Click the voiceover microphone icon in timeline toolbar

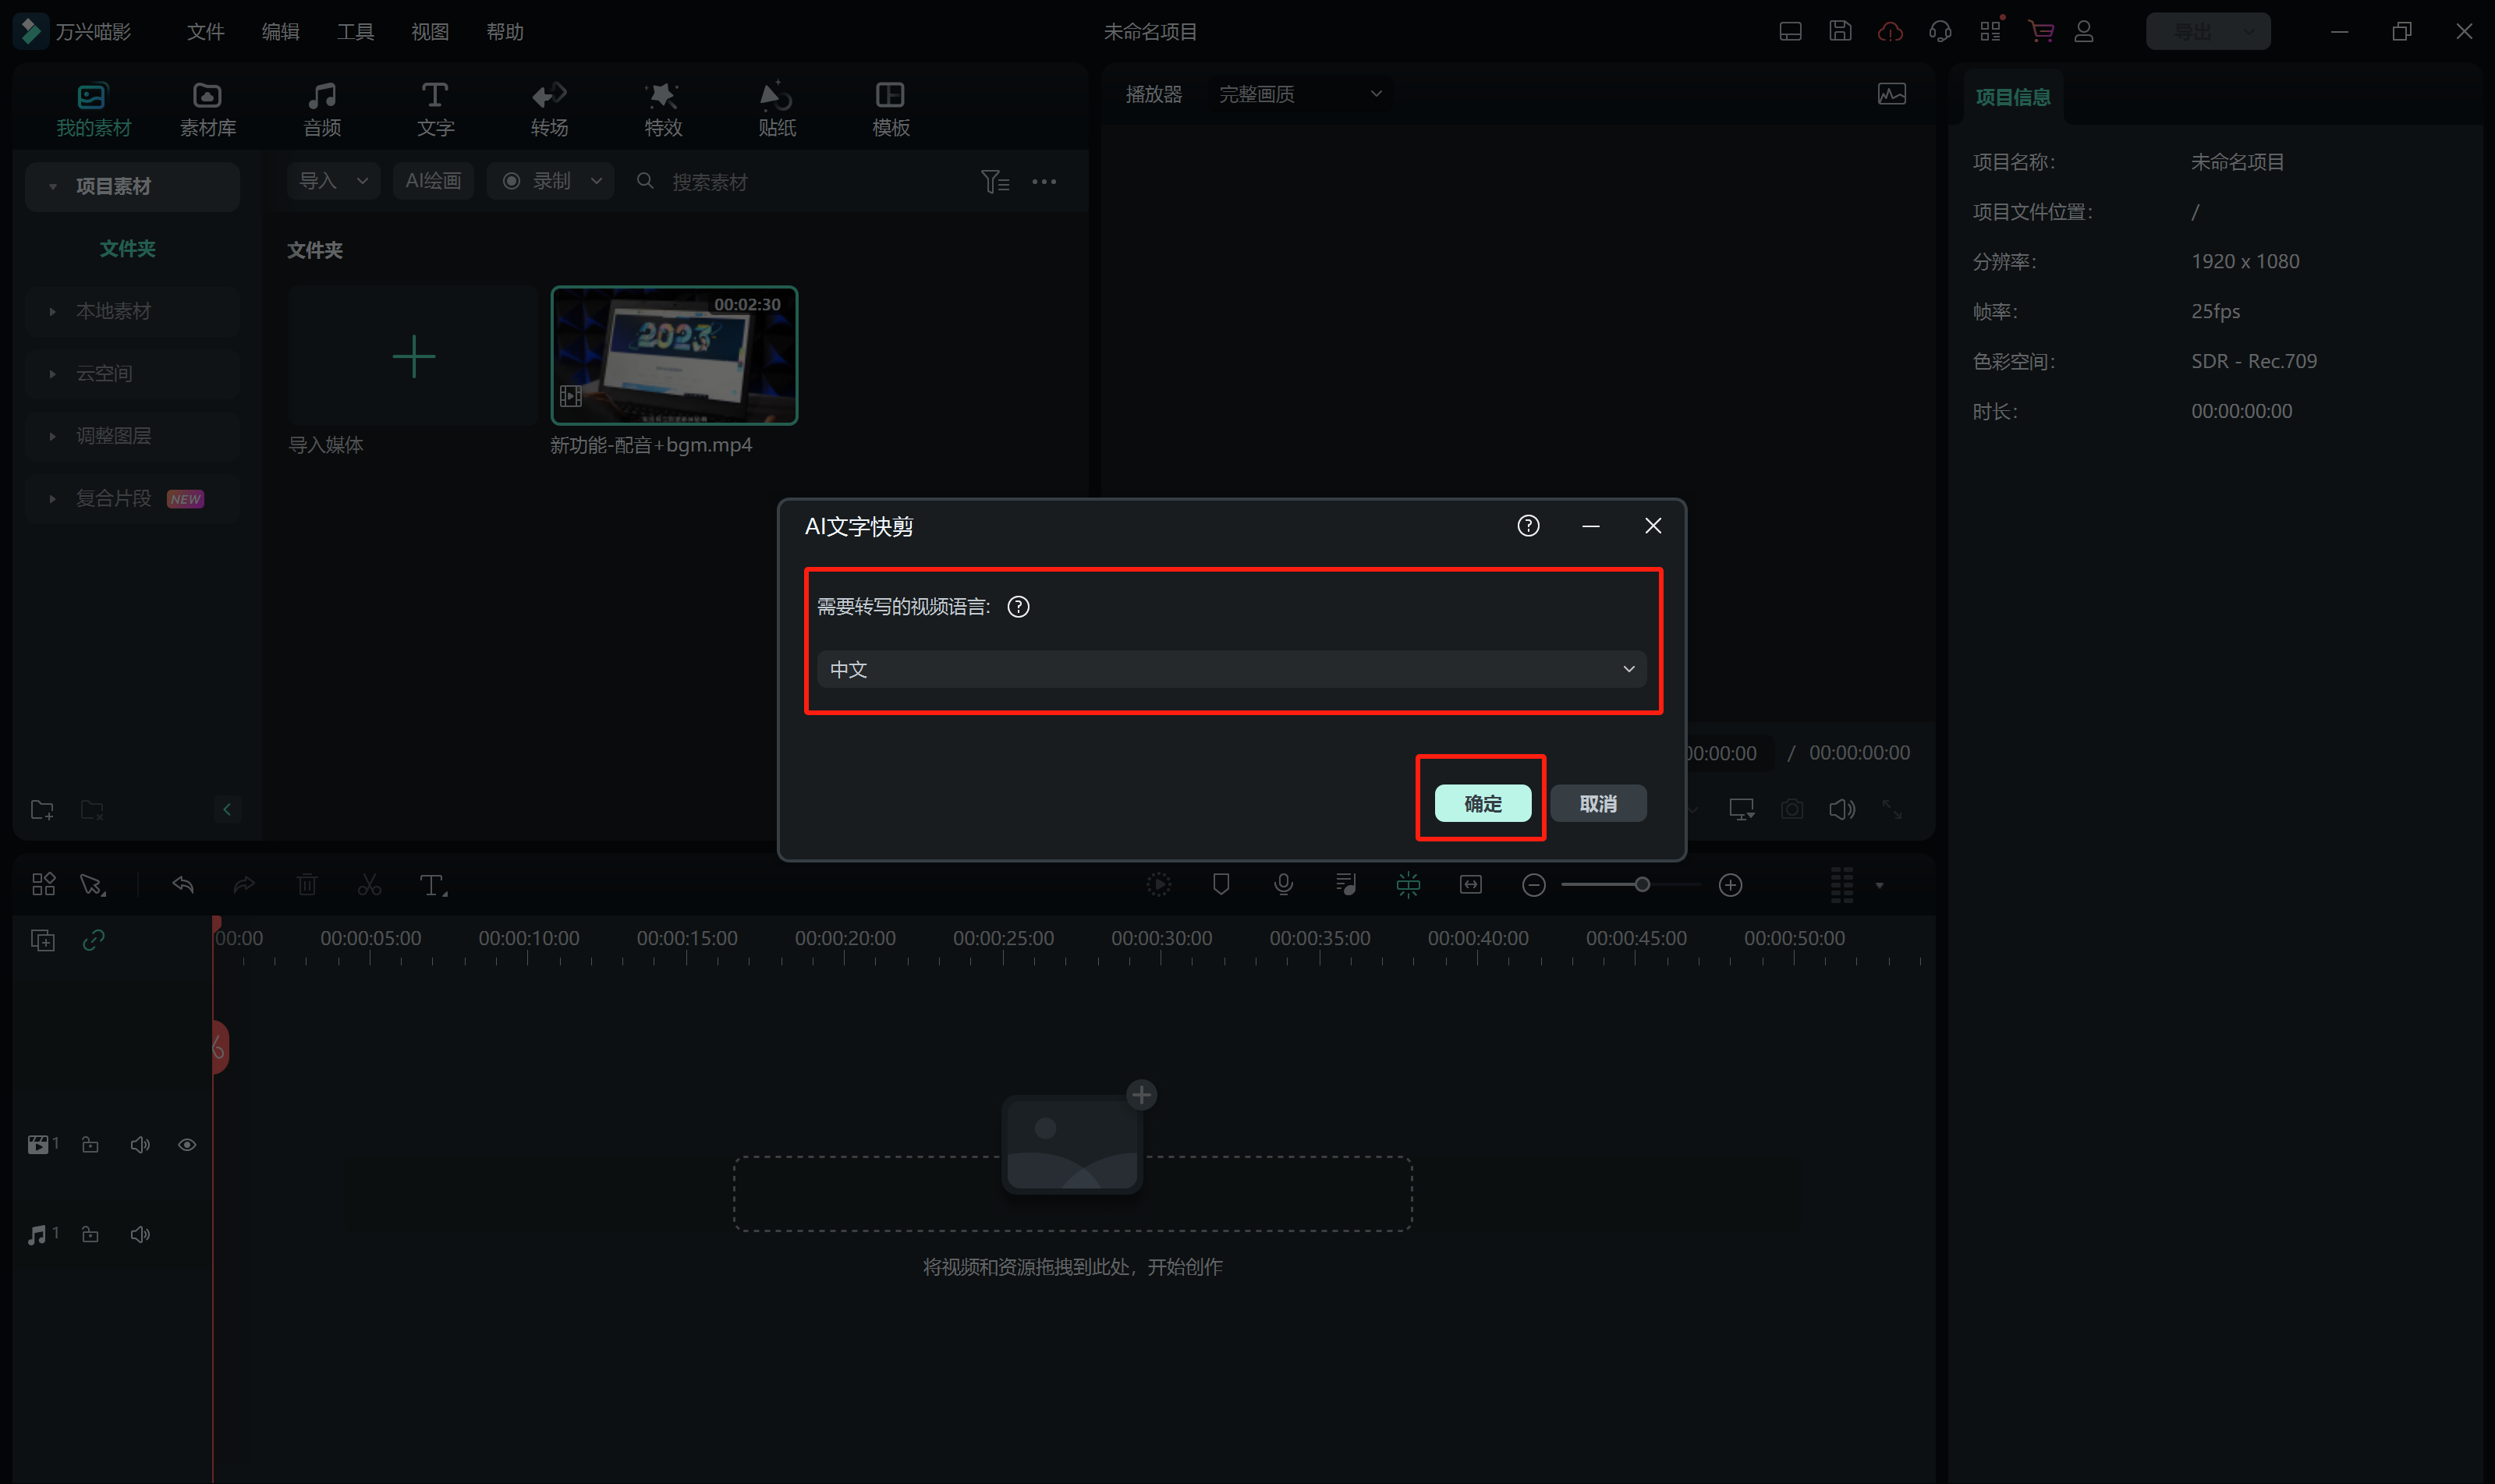coord(1283,884)
